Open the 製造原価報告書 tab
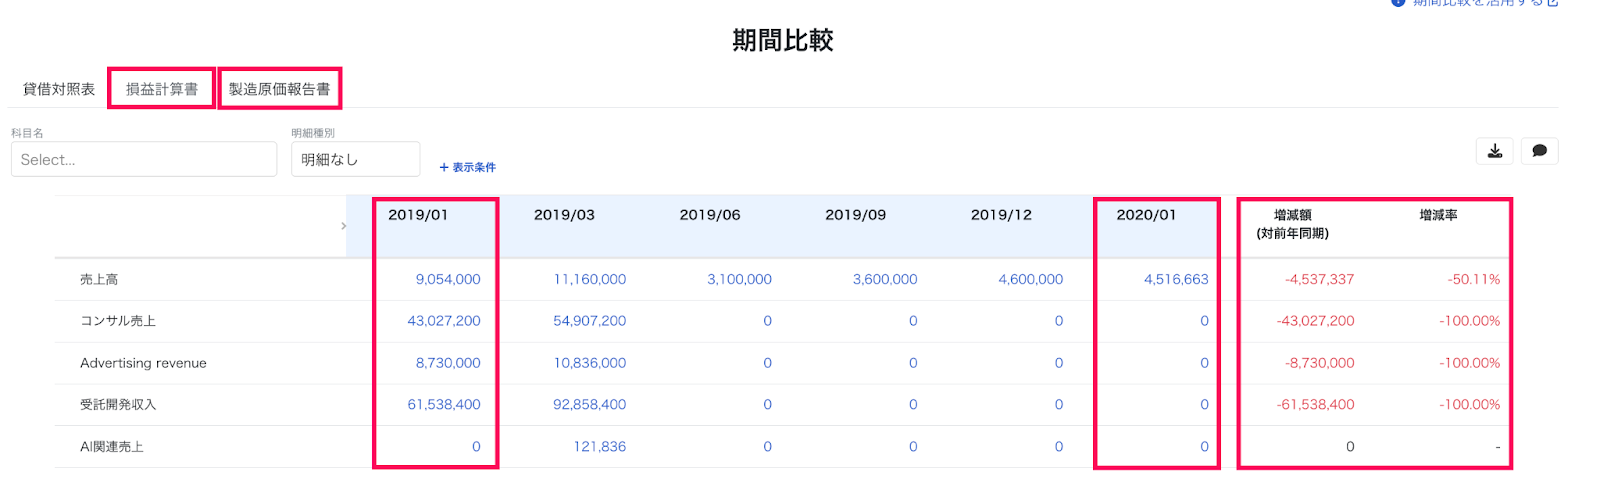The image size is (1600, 479). (x=280, y=89)
